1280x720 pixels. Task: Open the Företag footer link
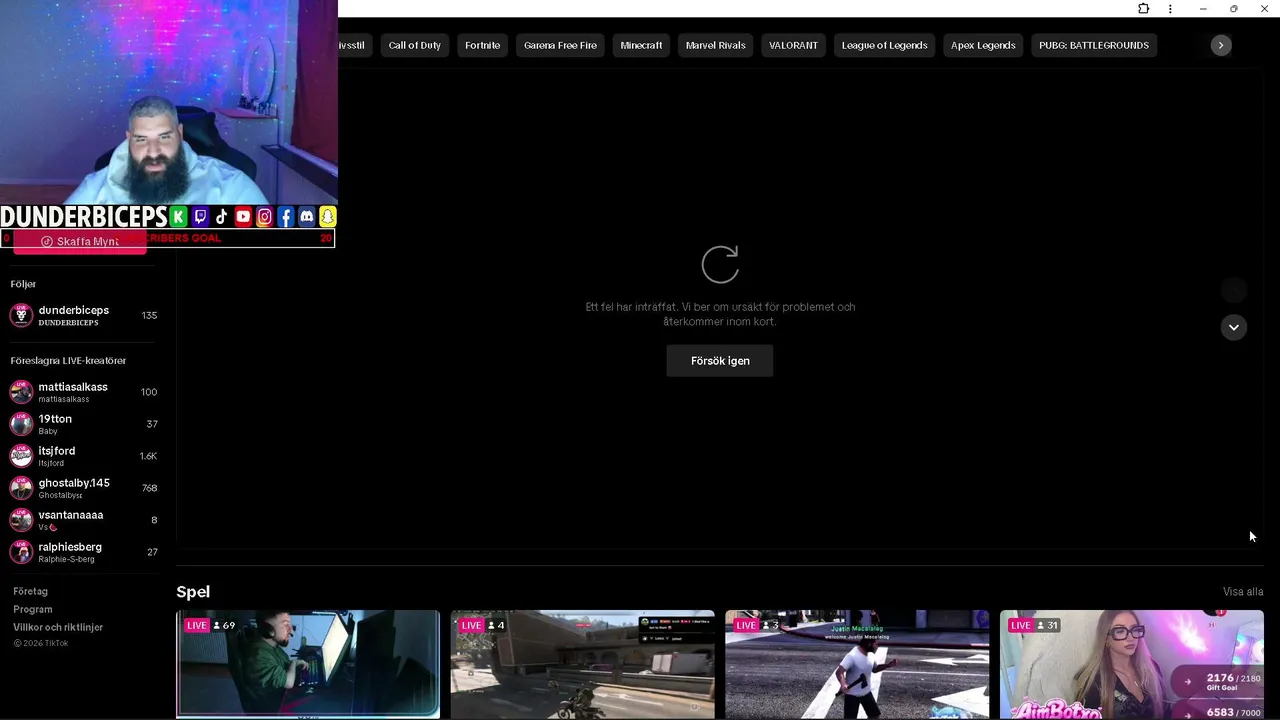(x=30, y=591)
